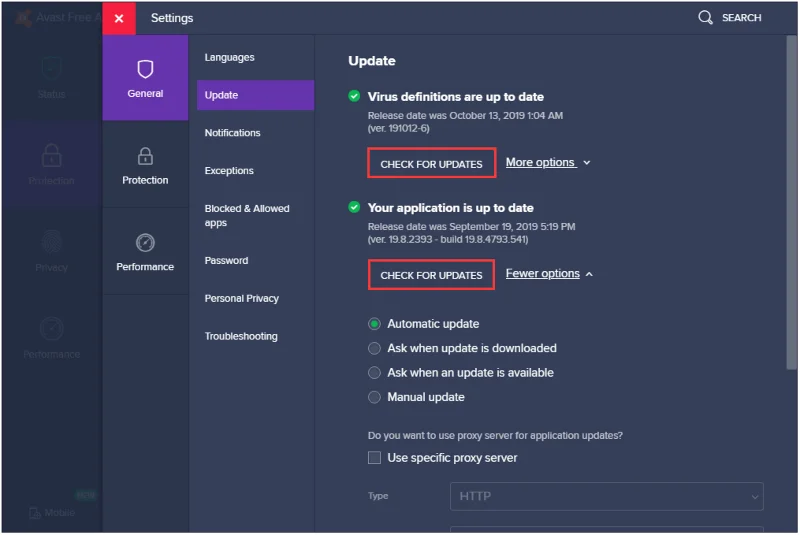Click the chevron next to Fewer options

[589, 274]
